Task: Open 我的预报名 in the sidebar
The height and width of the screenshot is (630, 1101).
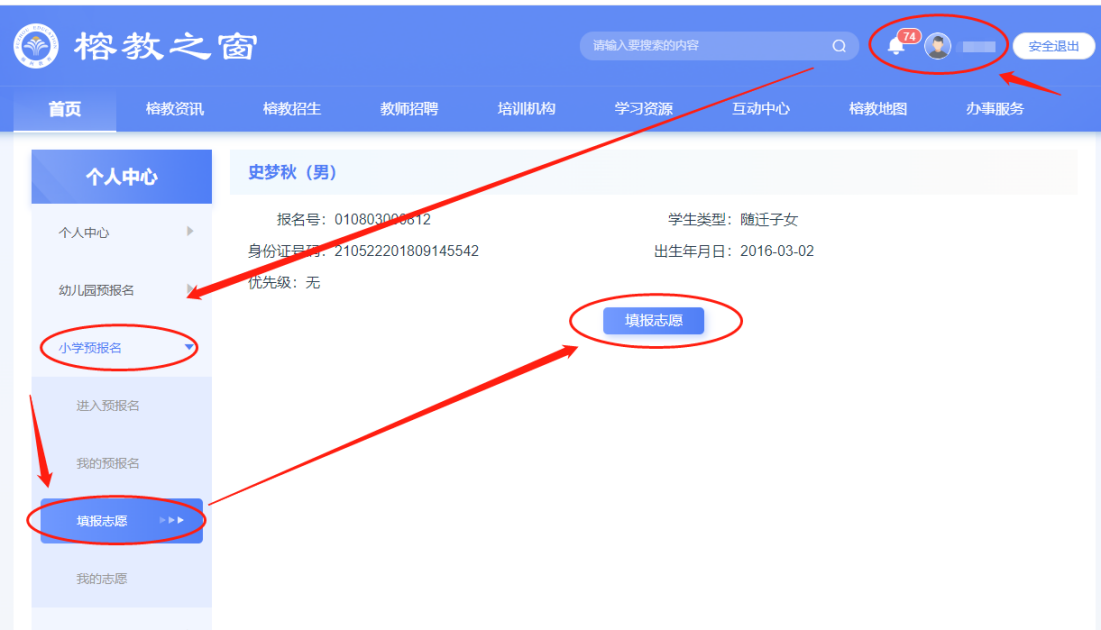Action: [108, 464]
